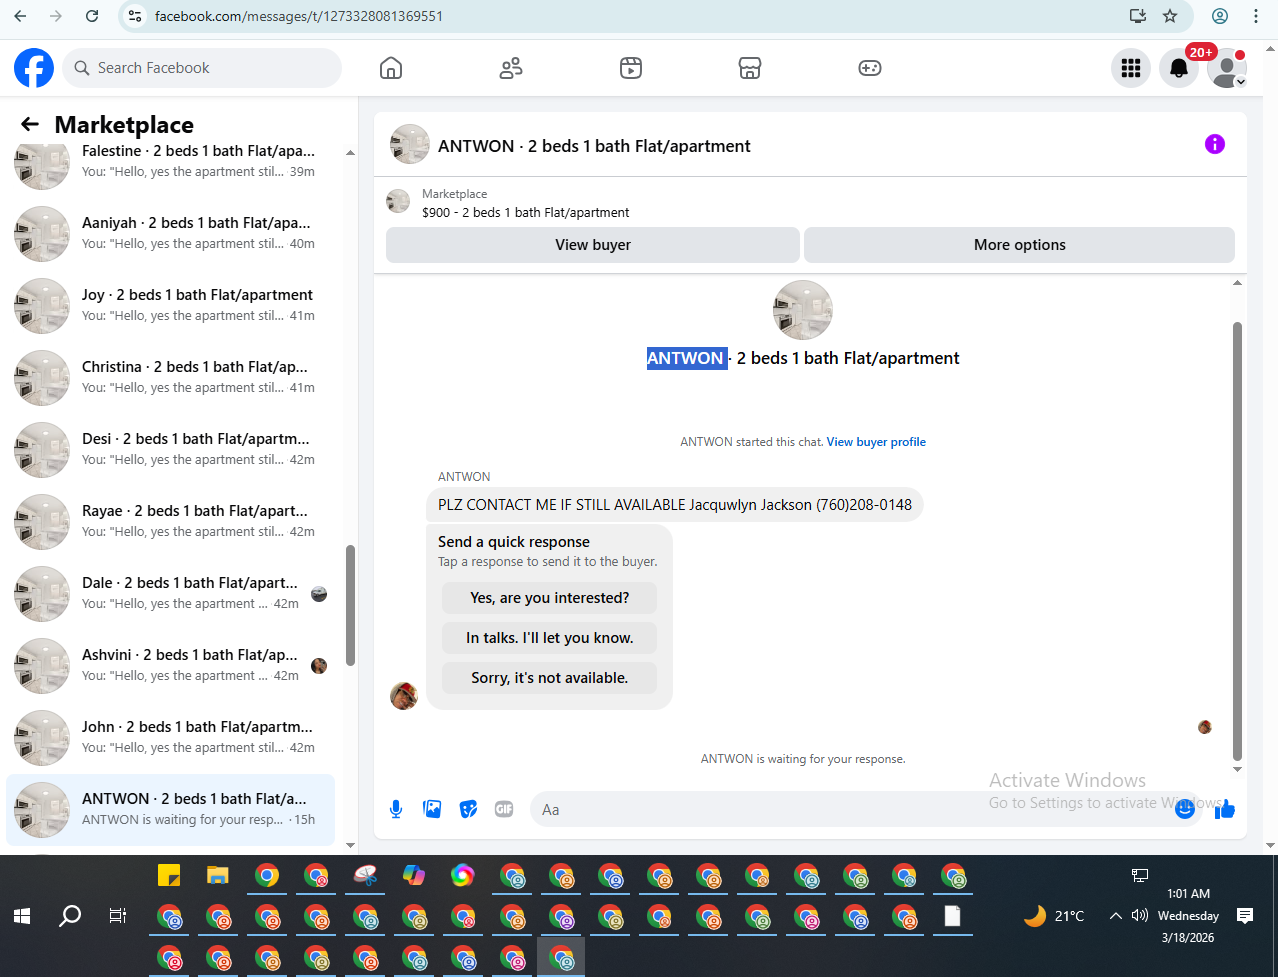This screenshot has width=1278, height=977.
Task: Select the ANTWON conversation in list
Action: pos(171,810)
